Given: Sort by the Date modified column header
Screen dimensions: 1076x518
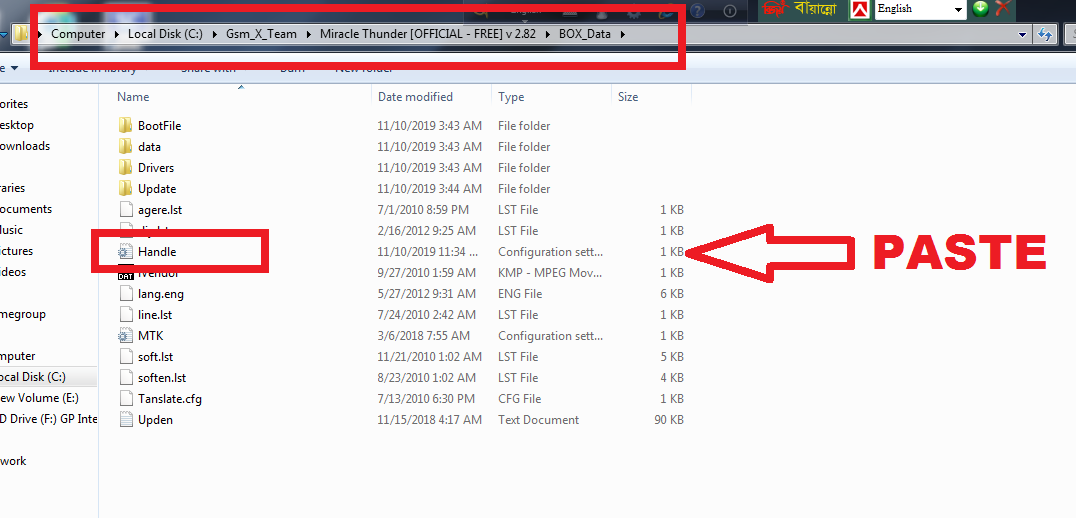Looking at the screenshot, I should 415,97.
